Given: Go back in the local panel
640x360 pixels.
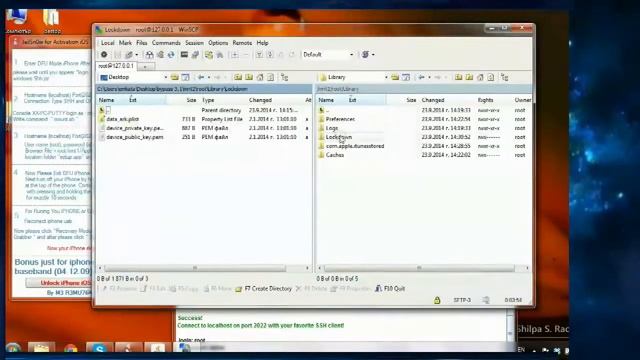Looking at the screenshot, I should [201, 77].
